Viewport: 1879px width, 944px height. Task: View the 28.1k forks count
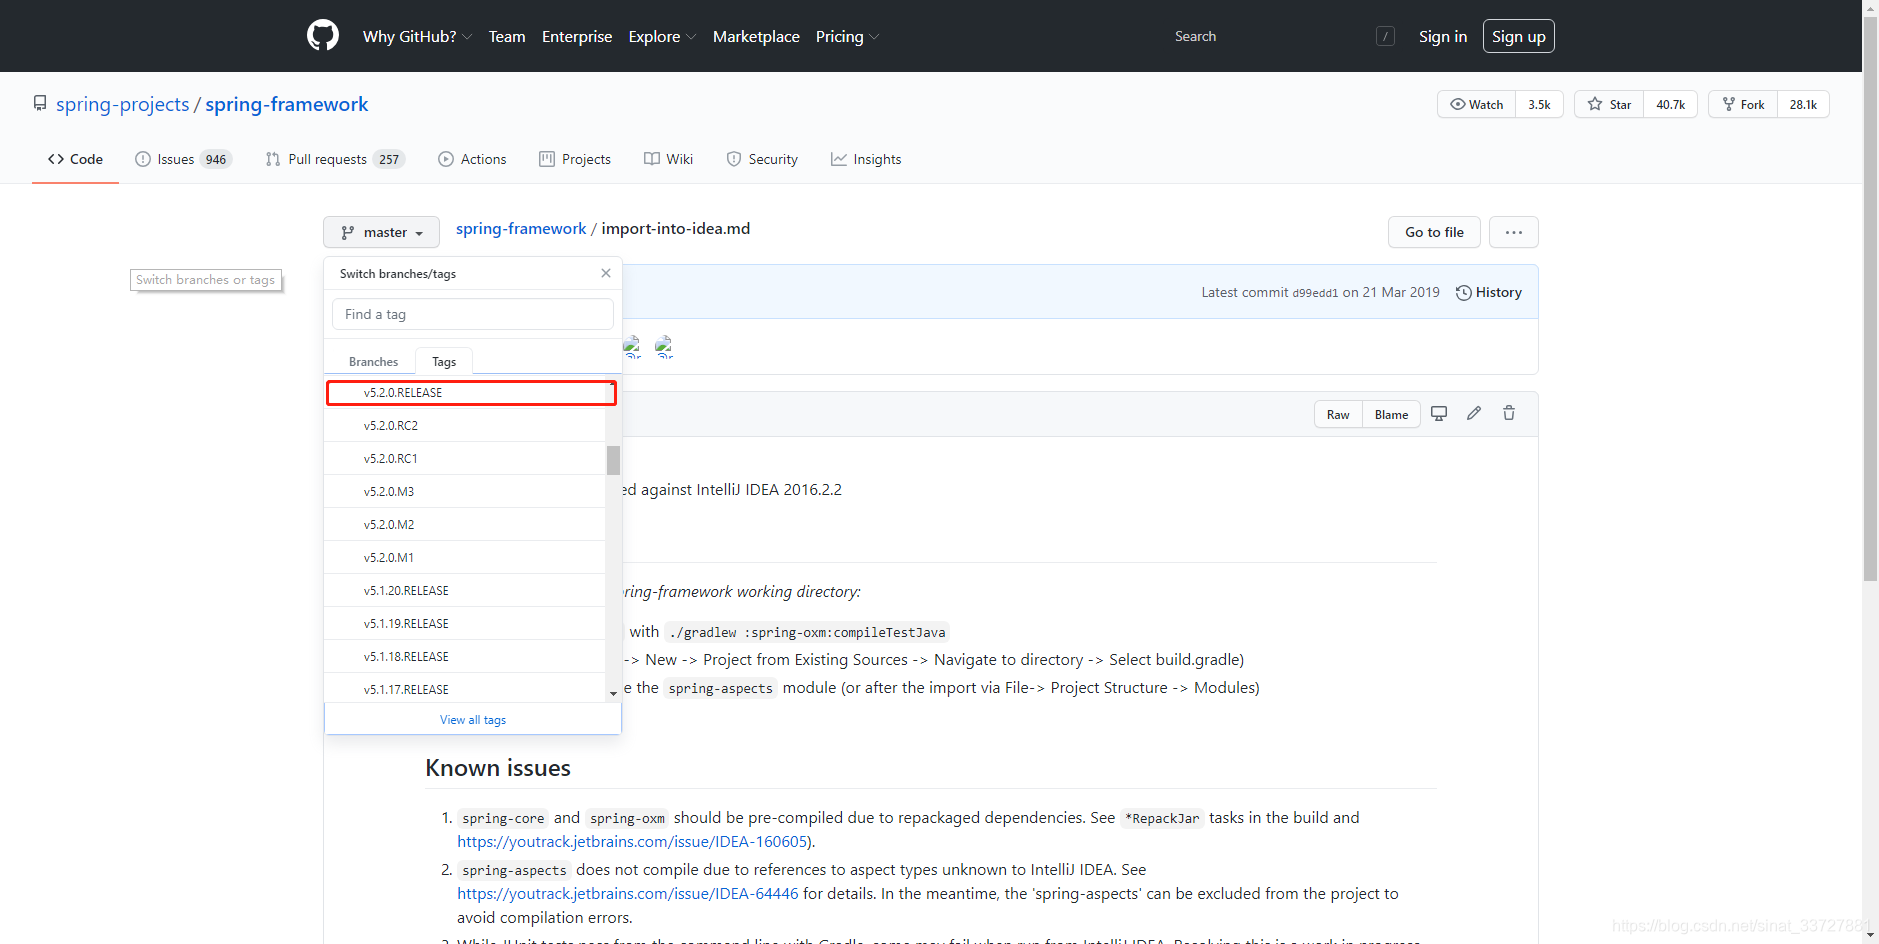coord(1803,104)
